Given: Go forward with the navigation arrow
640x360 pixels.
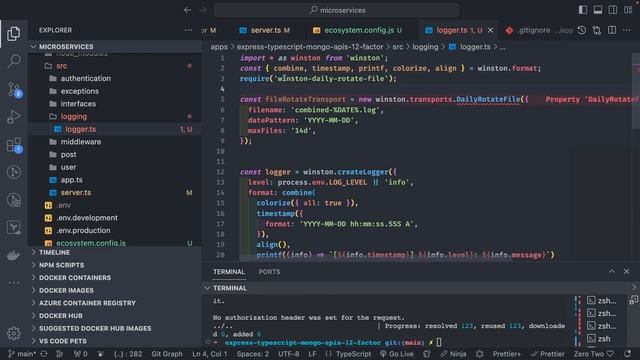Looking at the screenshot, I should 203,10.
